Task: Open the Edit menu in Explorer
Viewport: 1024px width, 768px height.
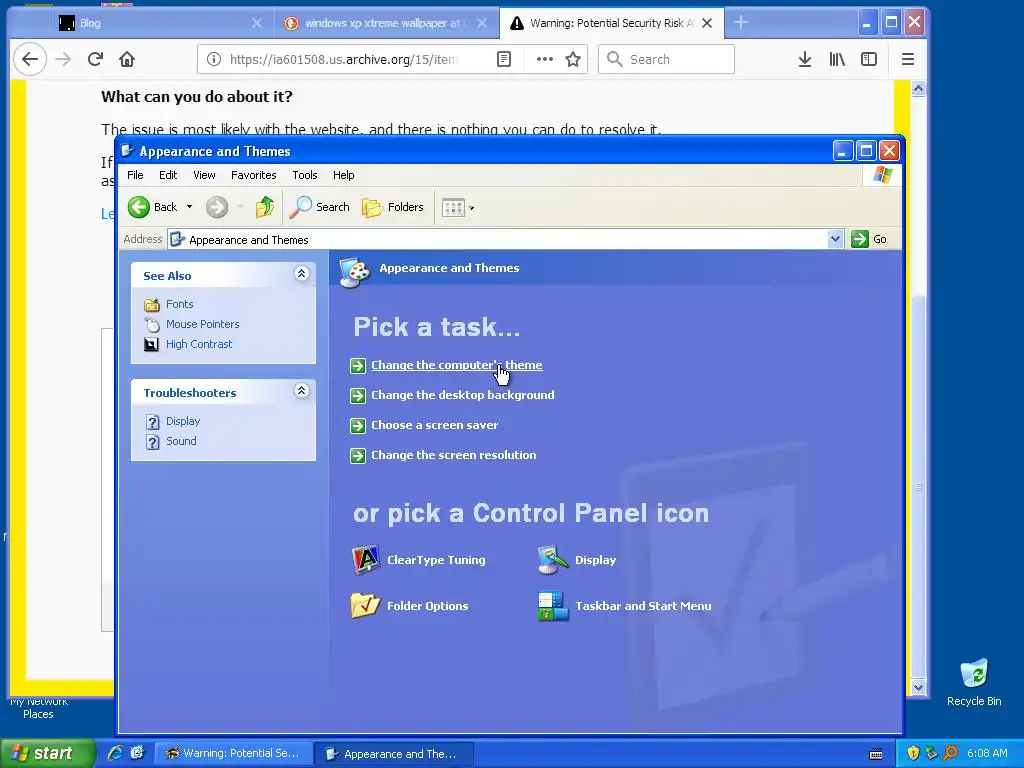Action: pyautogui.click(x=168, y=175)
